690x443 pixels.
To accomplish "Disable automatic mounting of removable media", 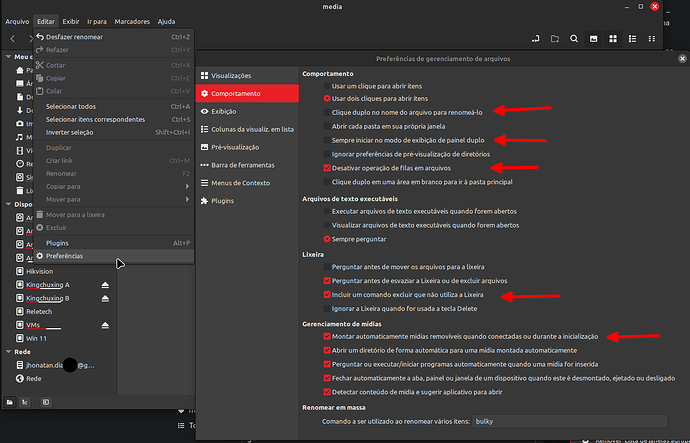I will (x=327, y=338).
